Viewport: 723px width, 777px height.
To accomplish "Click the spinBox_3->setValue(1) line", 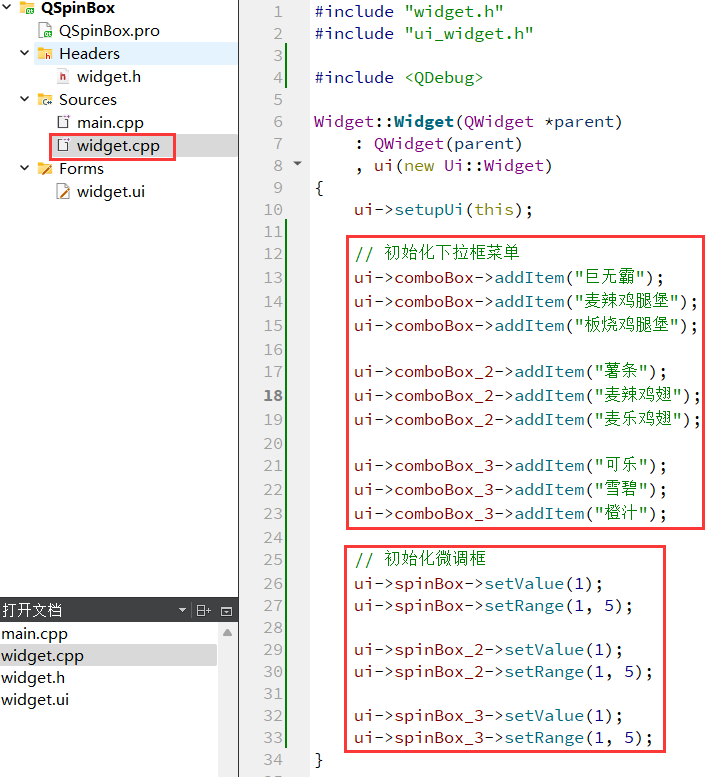I will pyautogui.click(x=488, y=716).
